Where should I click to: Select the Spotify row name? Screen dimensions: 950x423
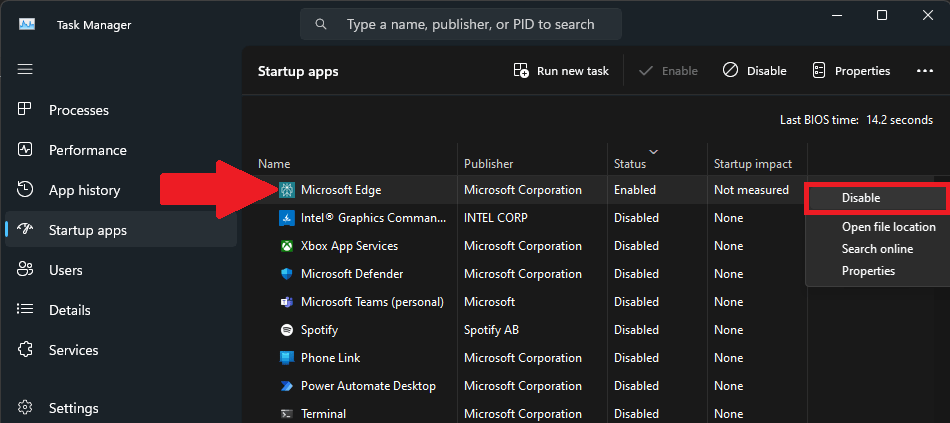319,330
